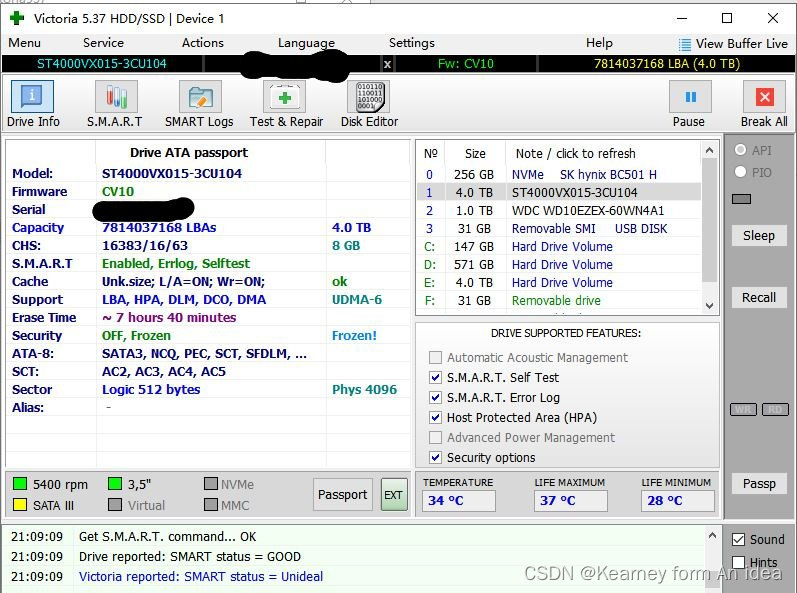797x593 pixels.
Task: Pause the current operation
Action: pyautogui.click(x=690, y=104)
